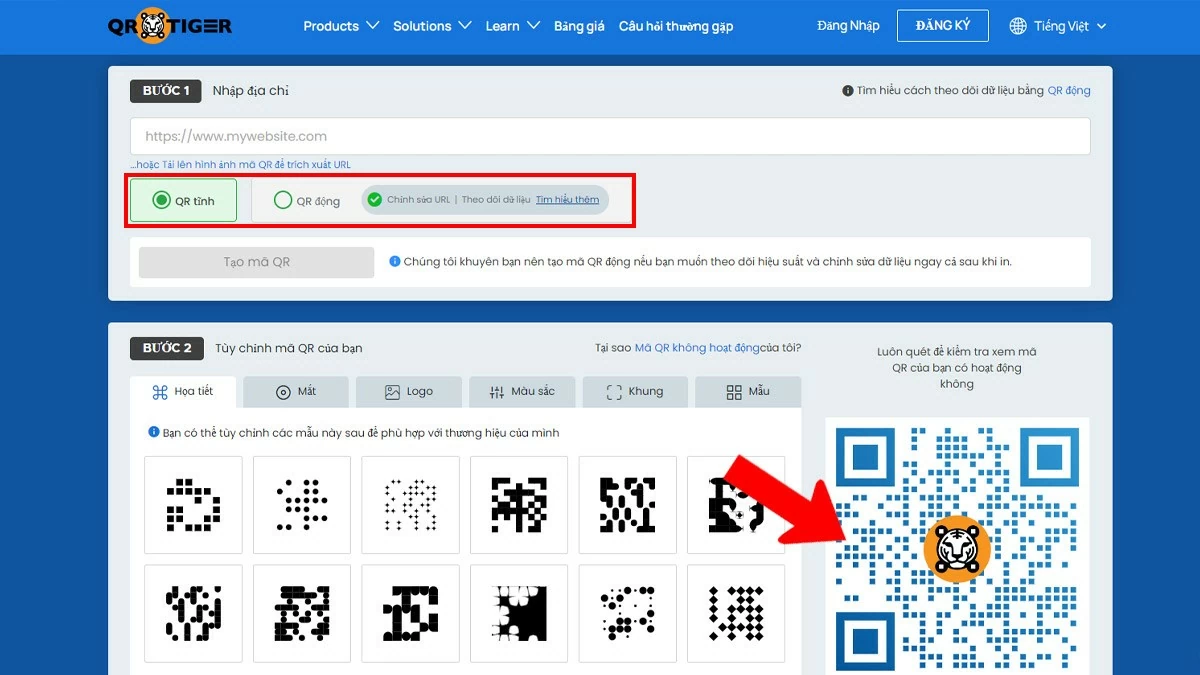The width and height of the screenshot is (1200, 675).
Task: Click the website URL input field
Action: coord(610,135)
